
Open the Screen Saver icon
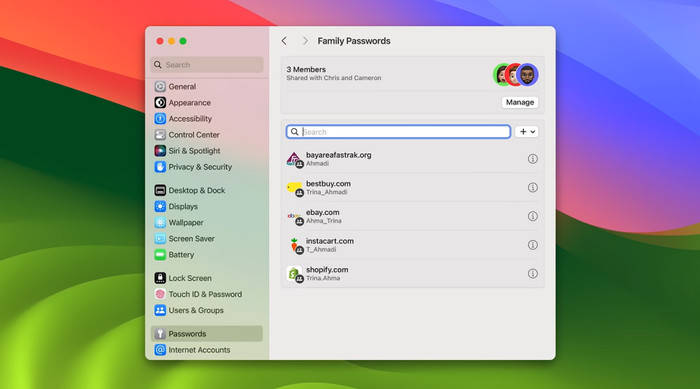(x=160, y=238)
